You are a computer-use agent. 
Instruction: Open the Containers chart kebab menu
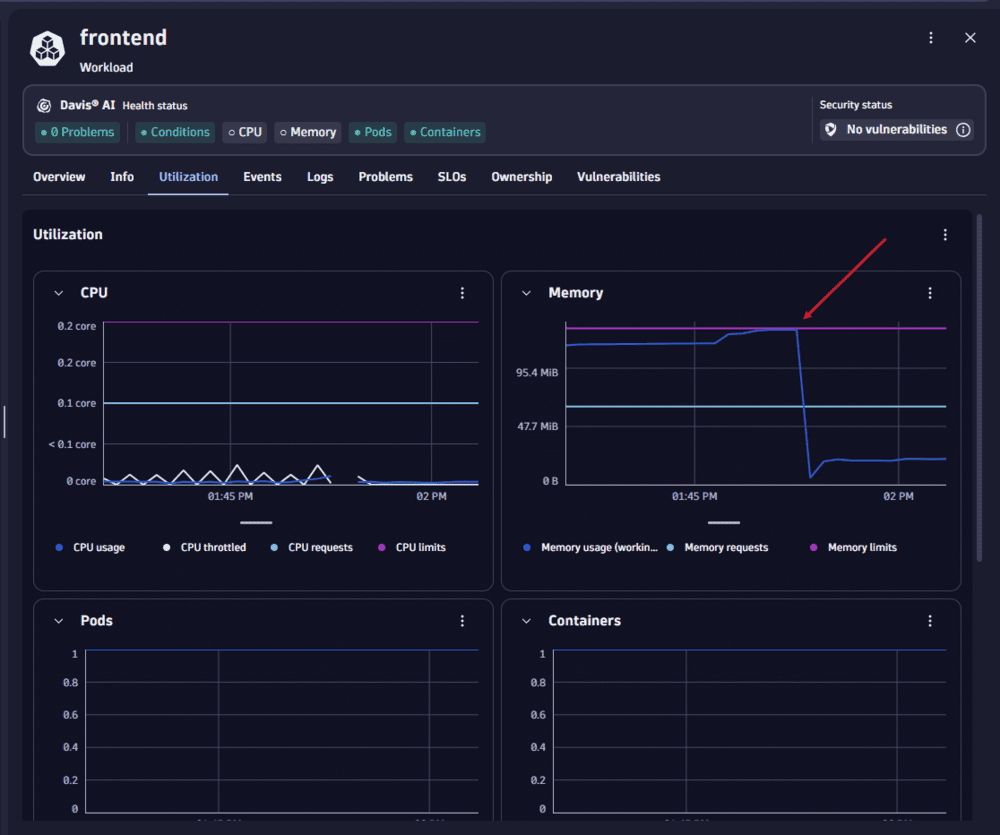930,621
